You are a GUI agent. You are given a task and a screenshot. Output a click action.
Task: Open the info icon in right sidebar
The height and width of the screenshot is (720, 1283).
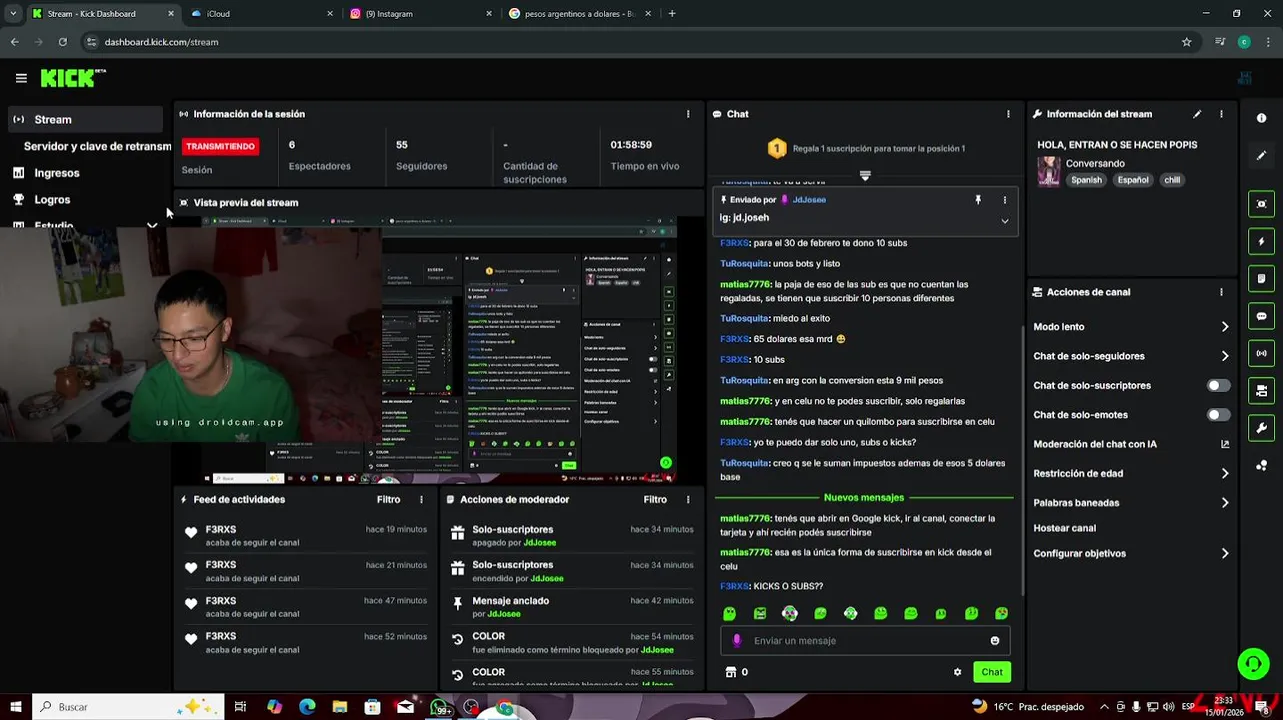1261,118
